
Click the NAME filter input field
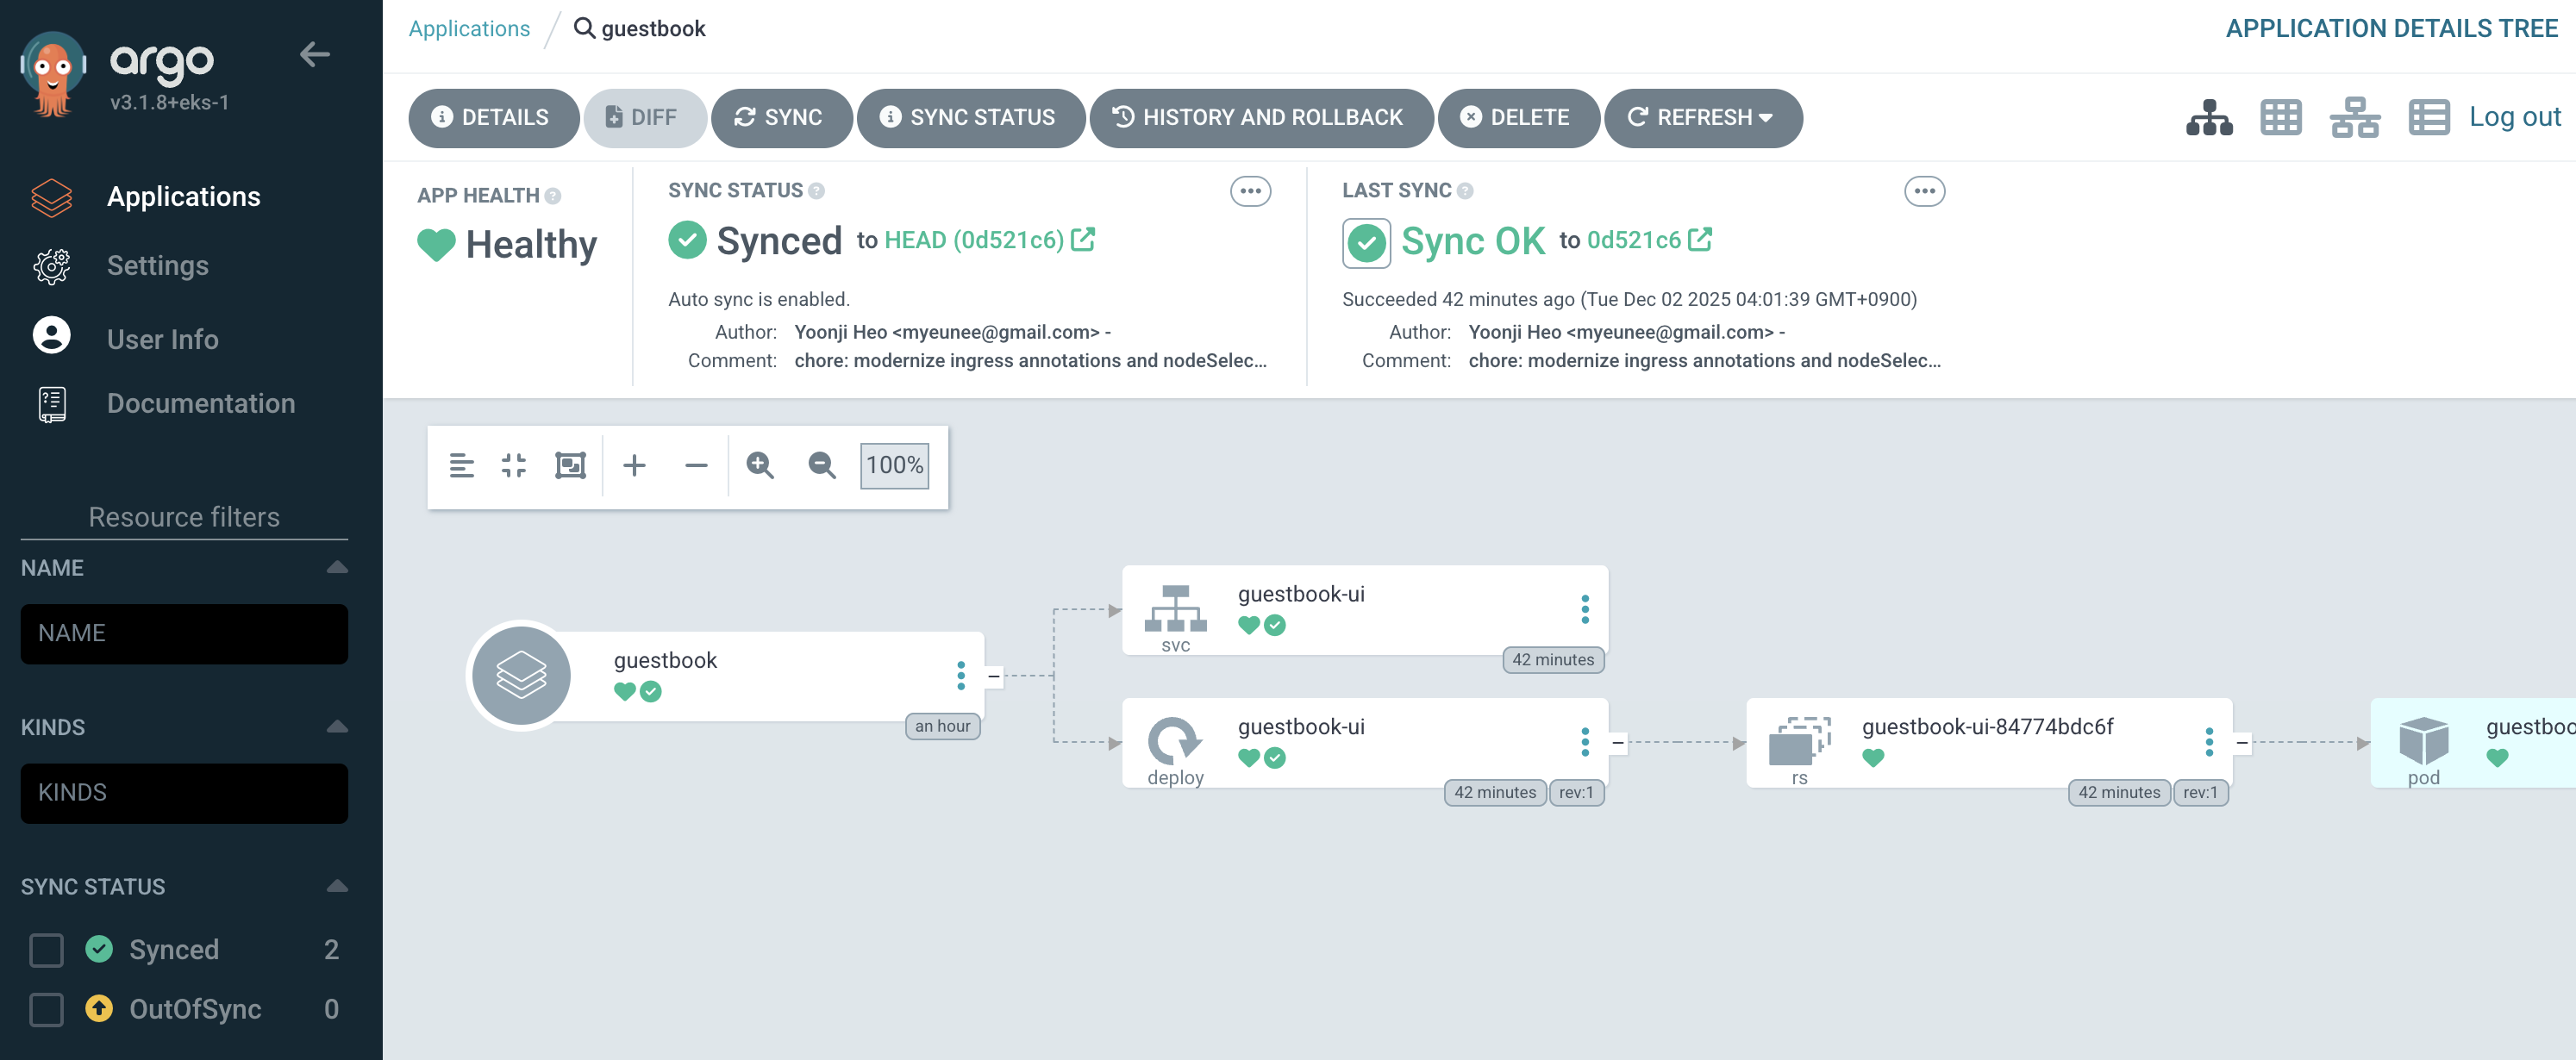click(x=184, y=633)
